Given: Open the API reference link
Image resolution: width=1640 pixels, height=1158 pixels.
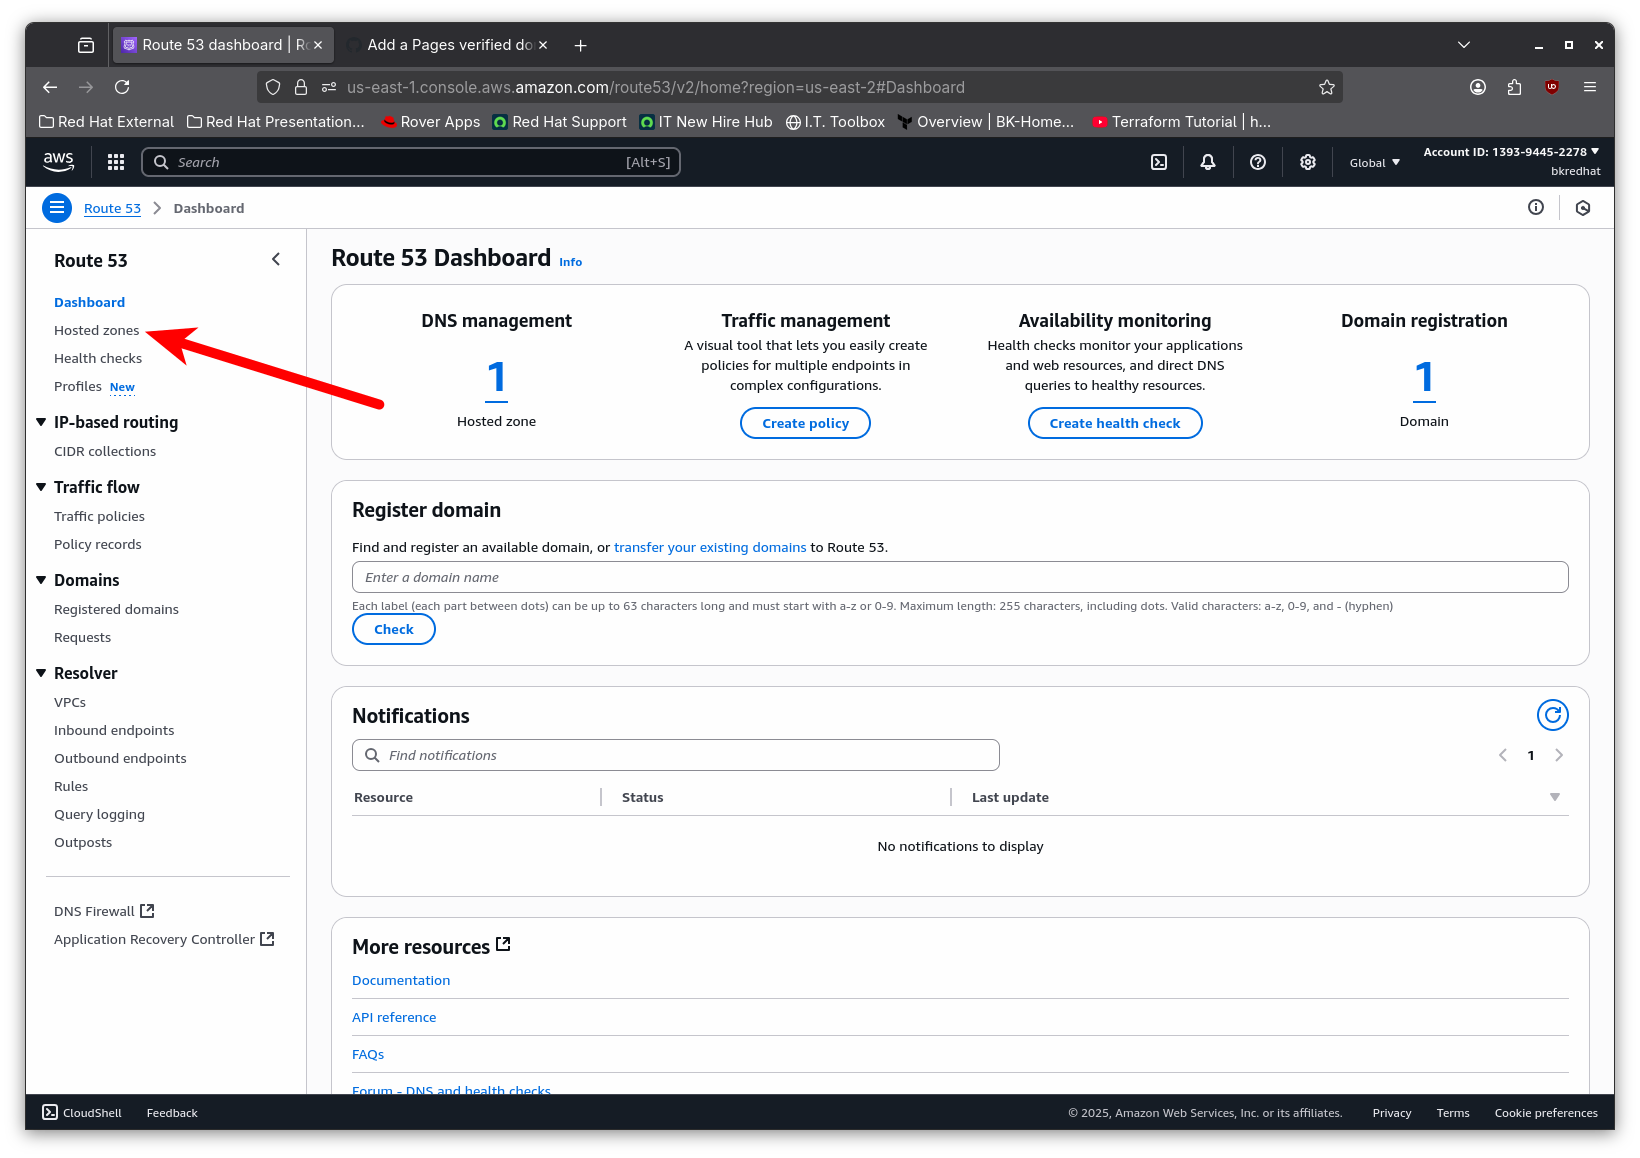Looking at the screenshot, I should 394,1017.
